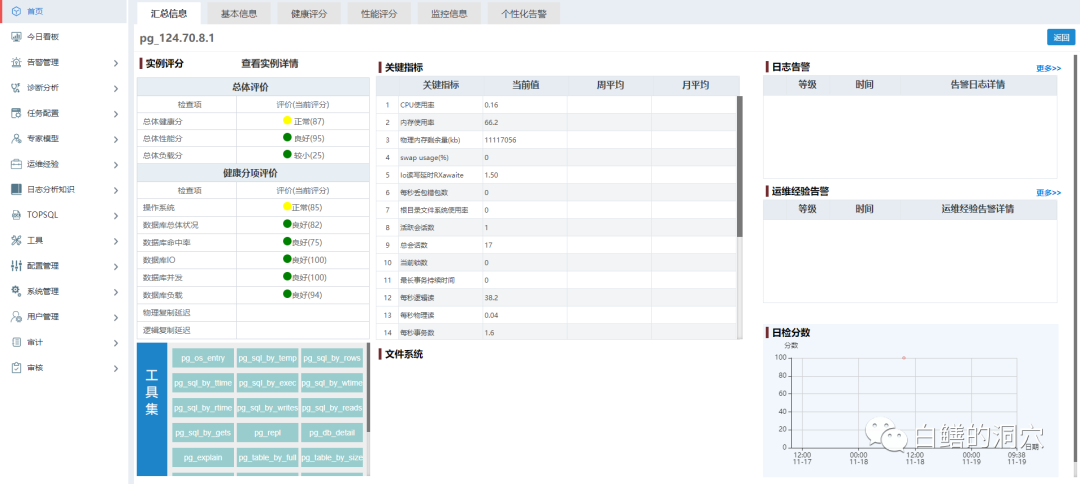Launch the pg_sql_by_rows tool

[x=332, y=358]
